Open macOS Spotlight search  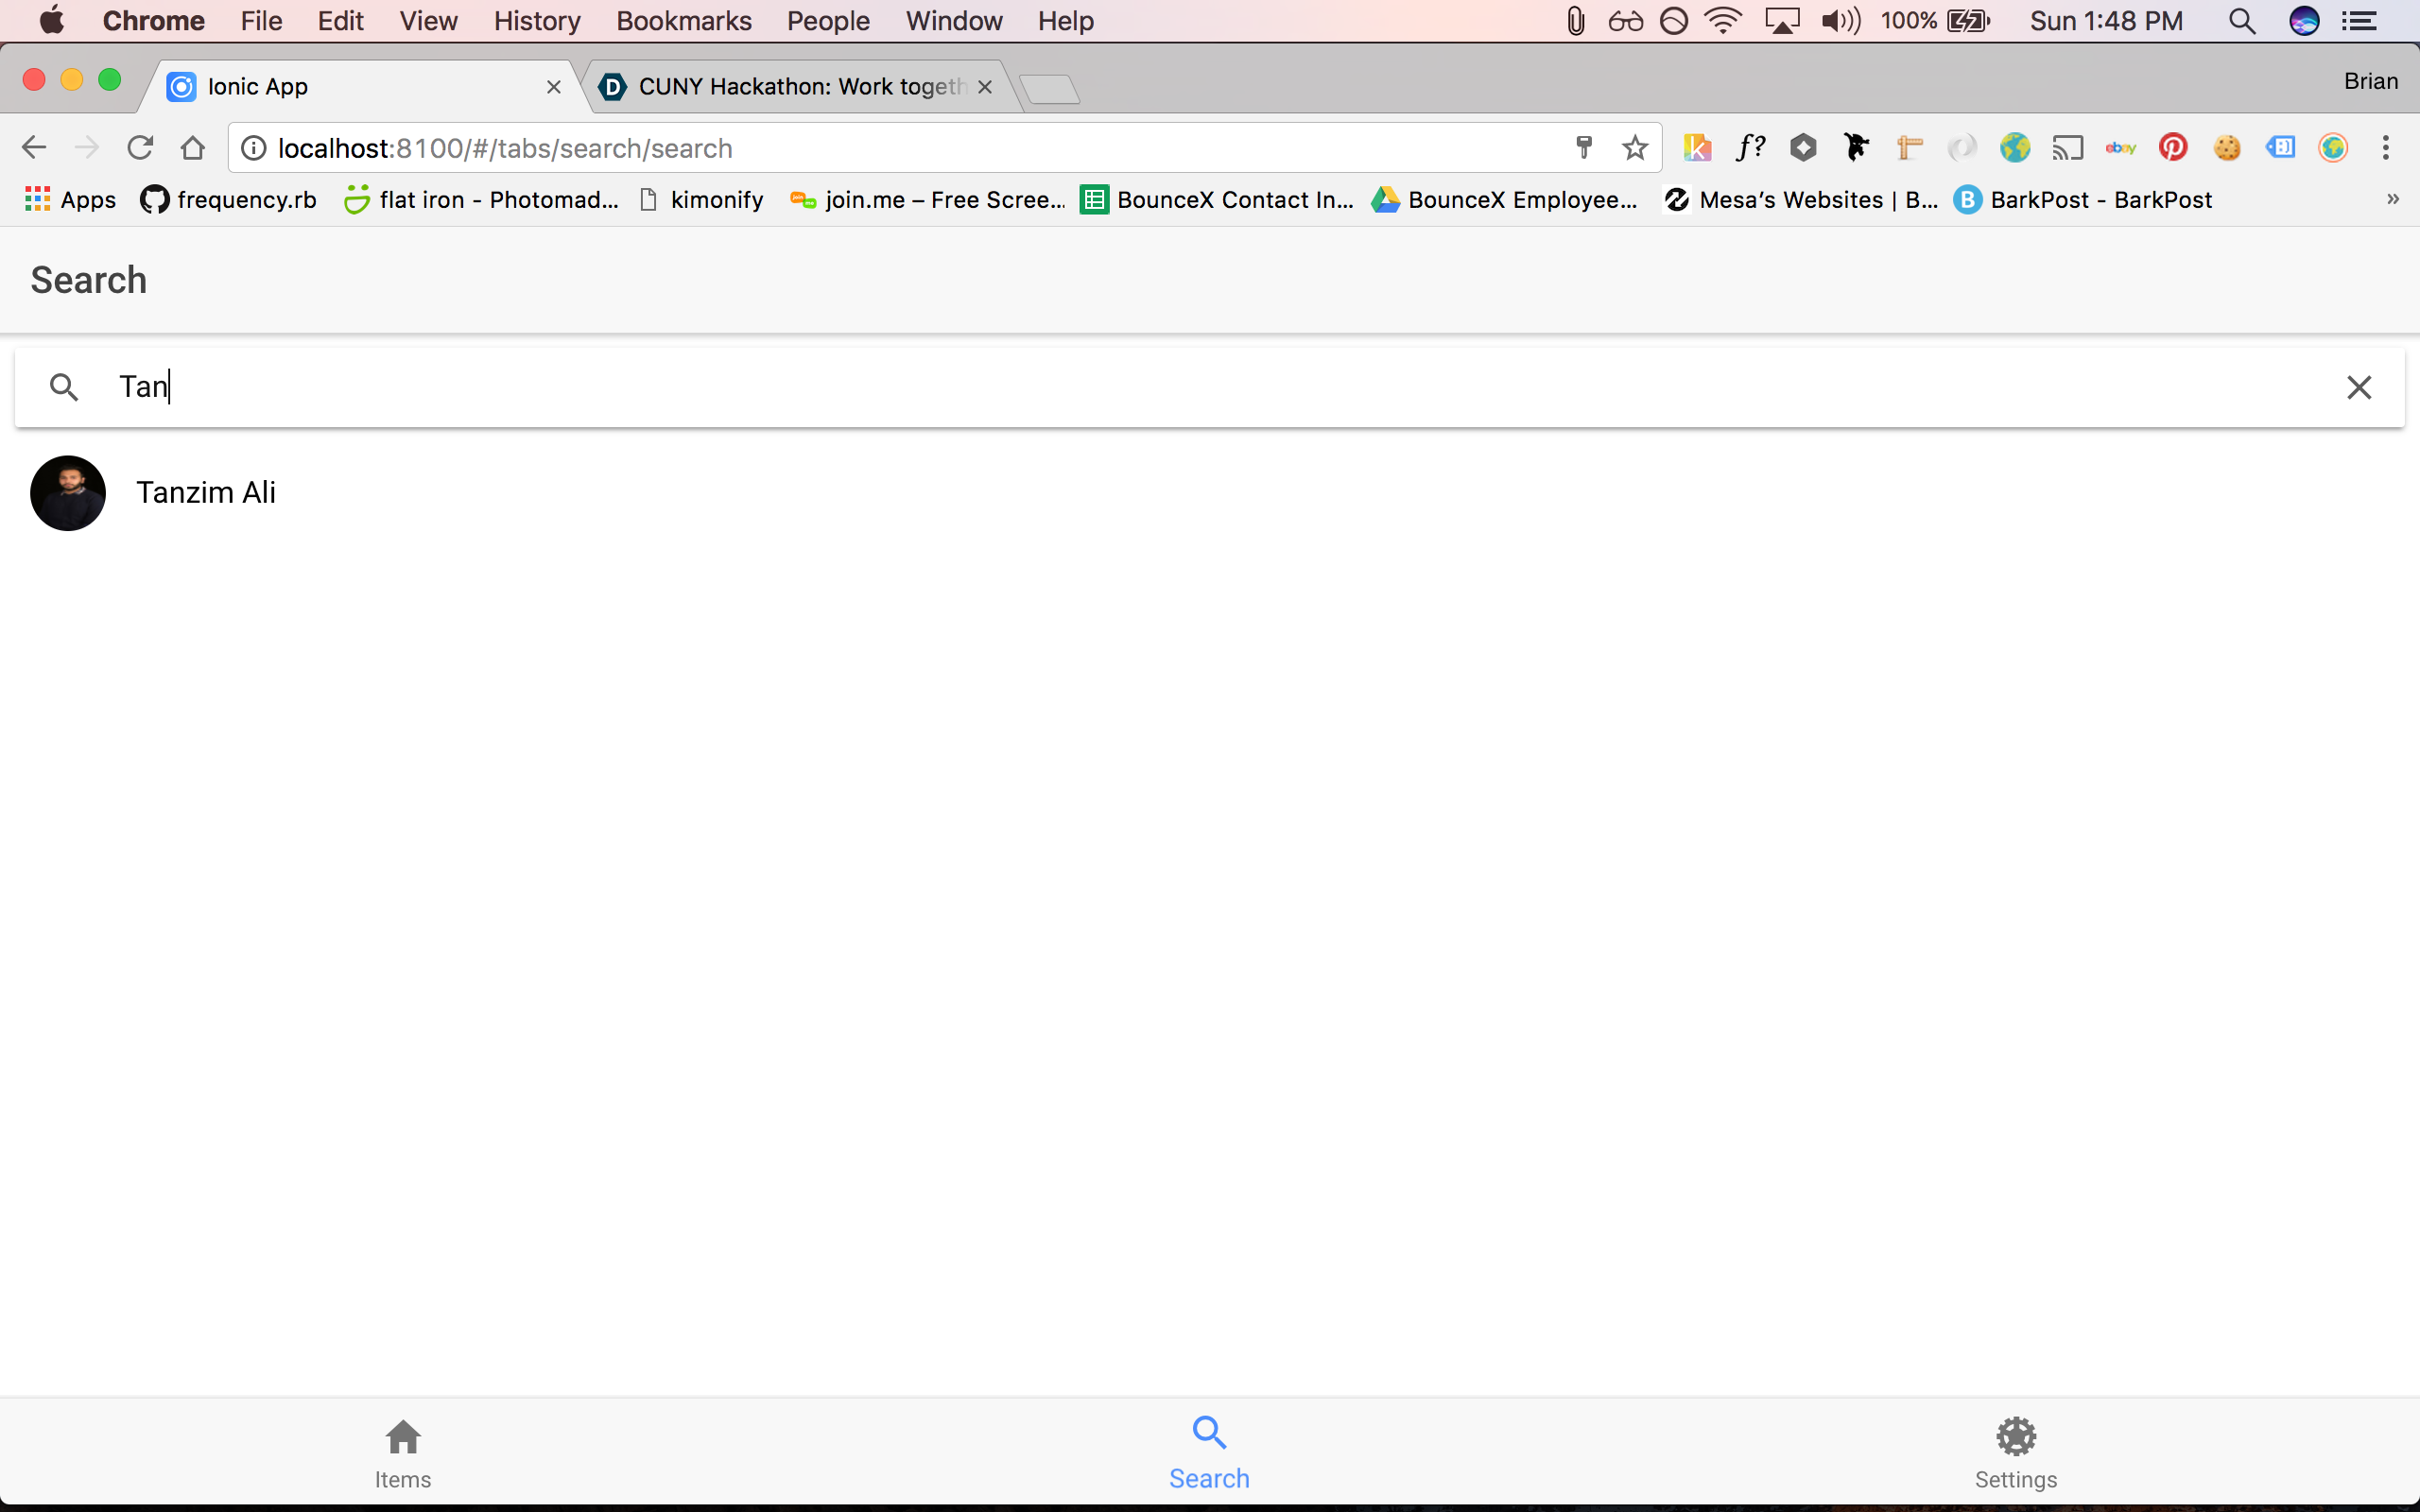(x=2242, y=21)
